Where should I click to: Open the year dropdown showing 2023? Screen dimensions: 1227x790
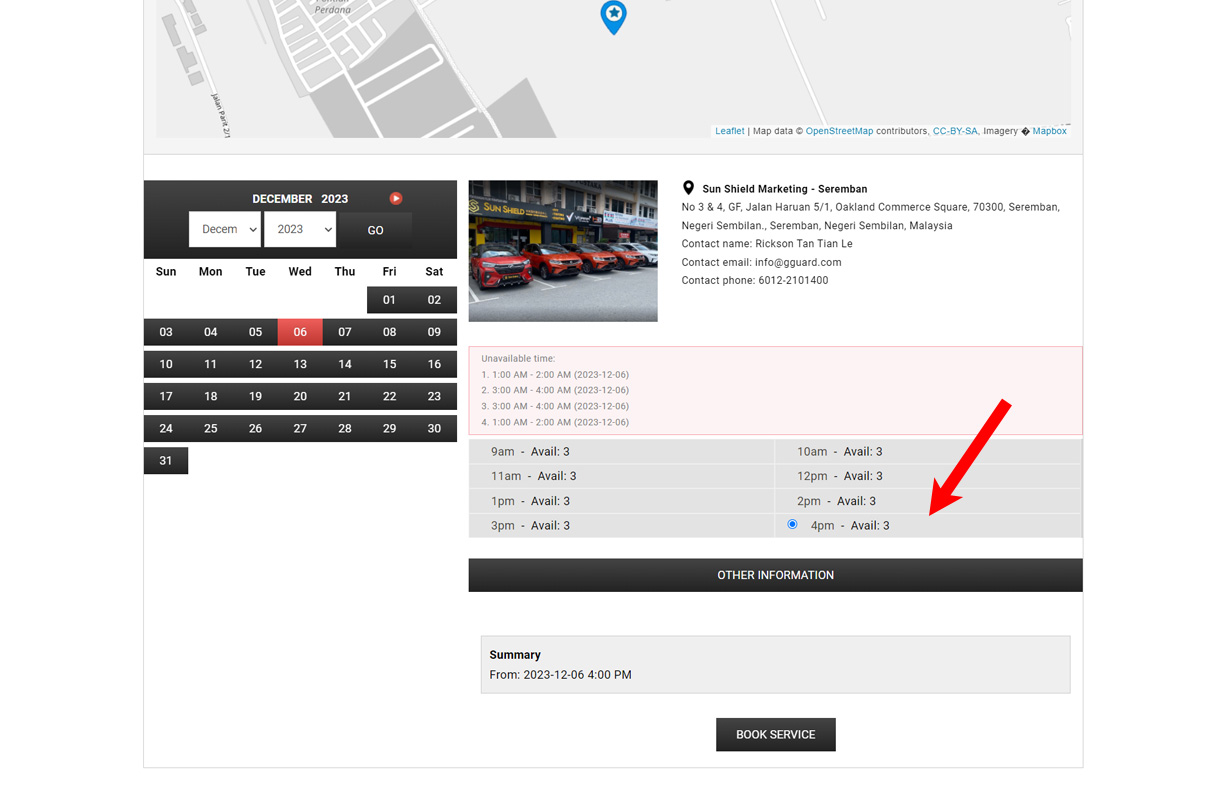pos(300,229)
